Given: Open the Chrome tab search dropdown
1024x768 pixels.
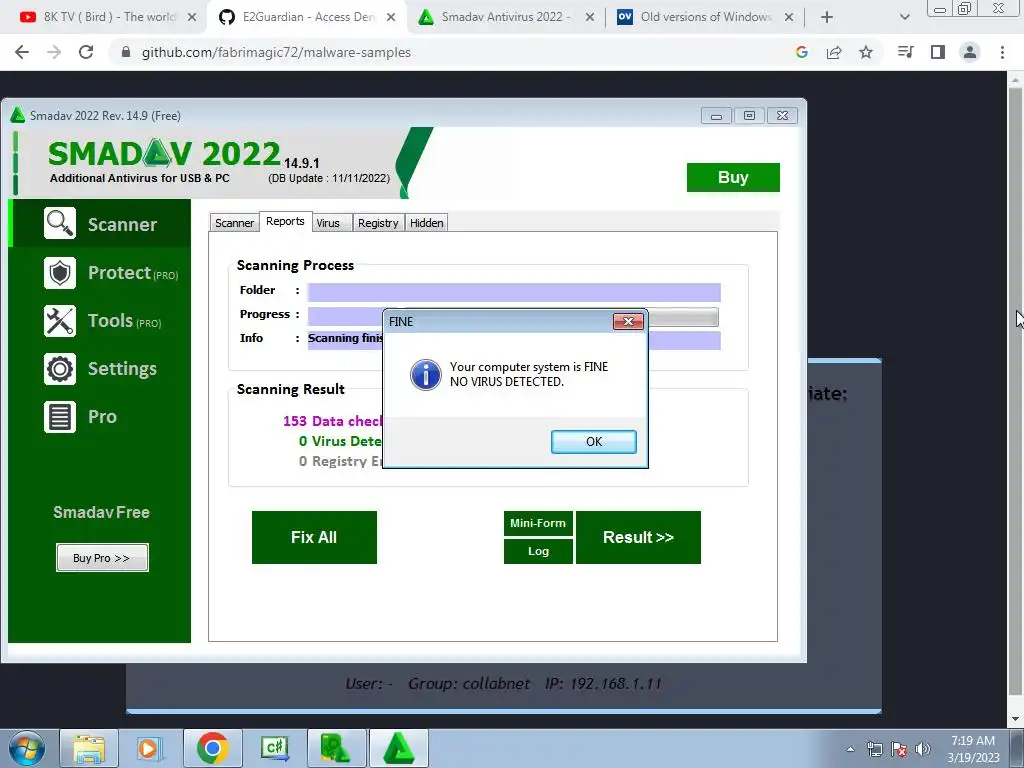Looking at the screenshot, I should pos(904,17).
